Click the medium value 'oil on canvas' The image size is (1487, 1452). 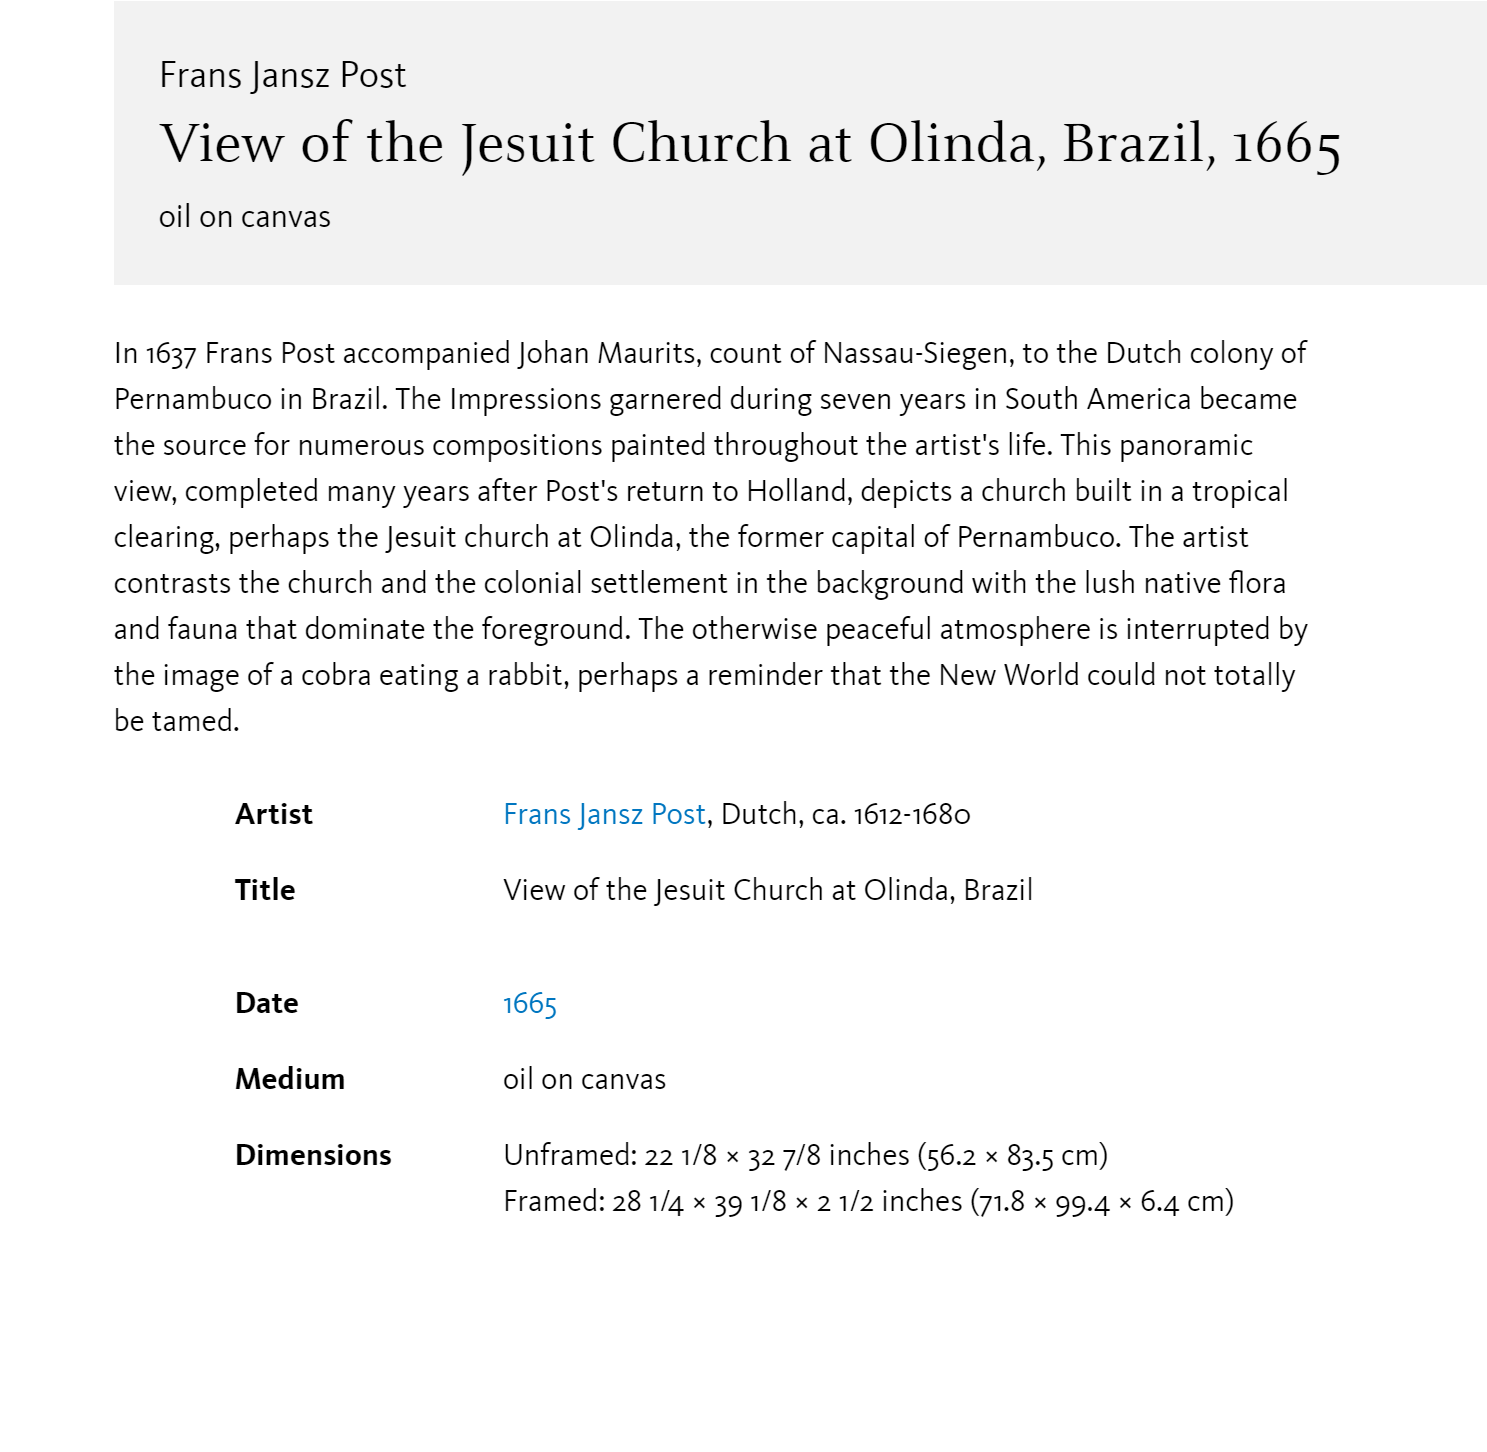click(x=585, y=1080)
